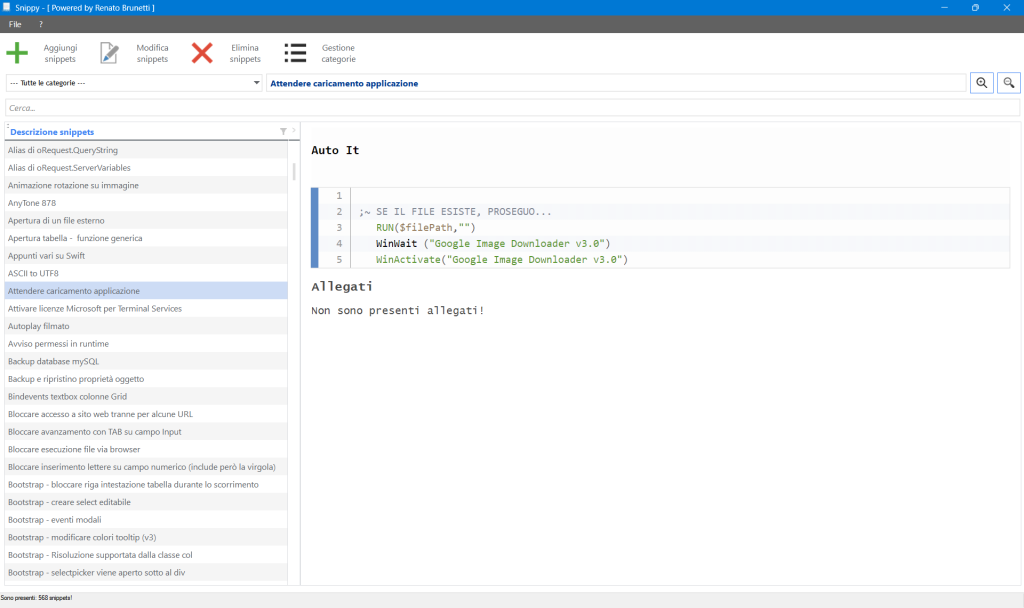Click the zoom out magnifier icon
1024x608 pixels.
click(x=1009, y=83)
